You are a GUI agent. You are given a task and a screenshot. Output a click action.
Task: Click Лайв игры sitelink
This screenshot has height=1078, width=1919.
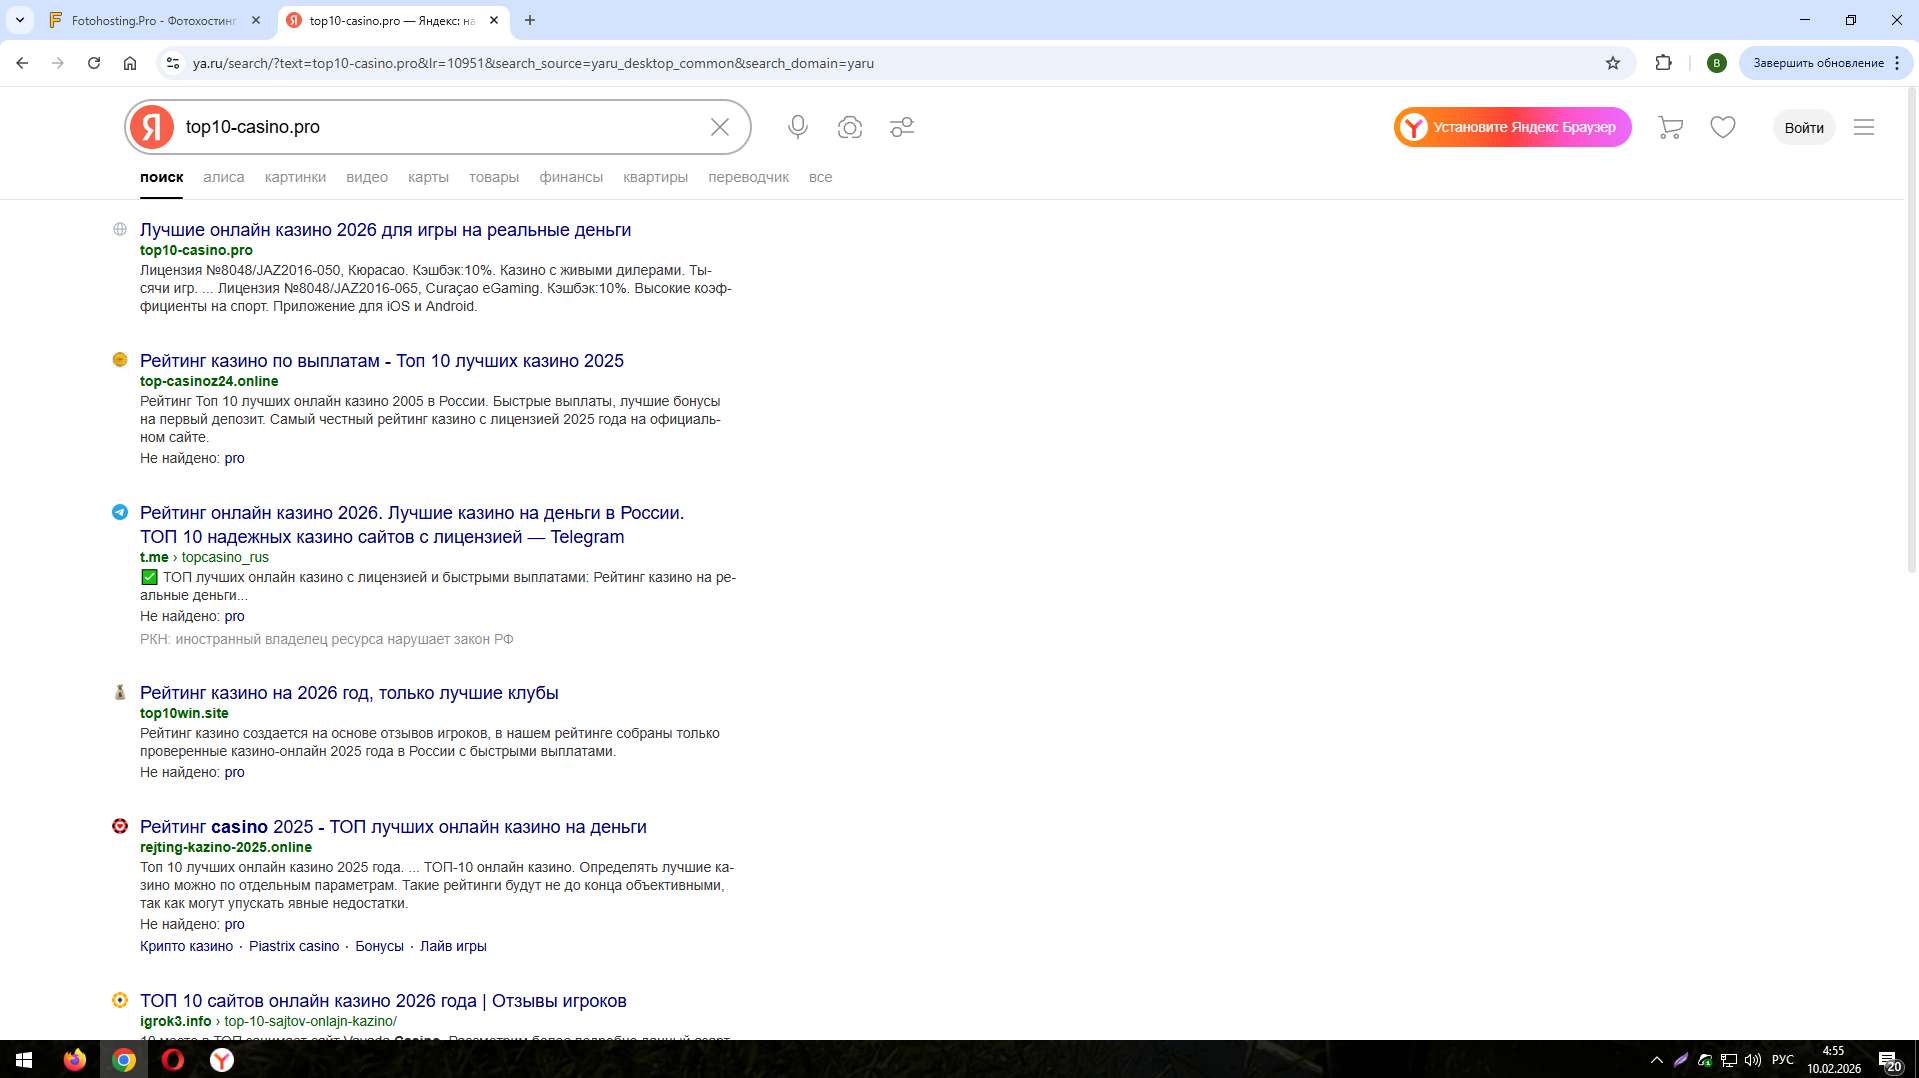pyautogui.click(x=453, y=946)
